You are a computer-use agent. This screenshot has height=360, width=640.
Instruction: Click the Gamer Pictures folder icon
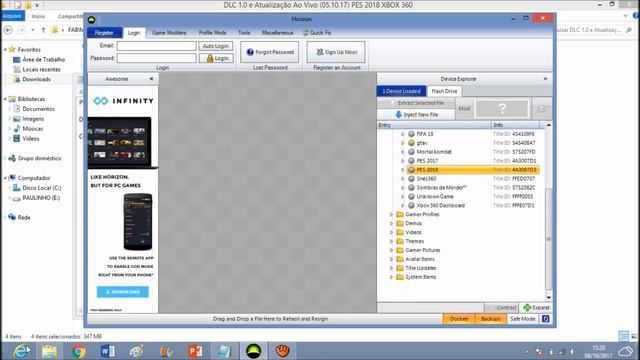coord(400,250)
